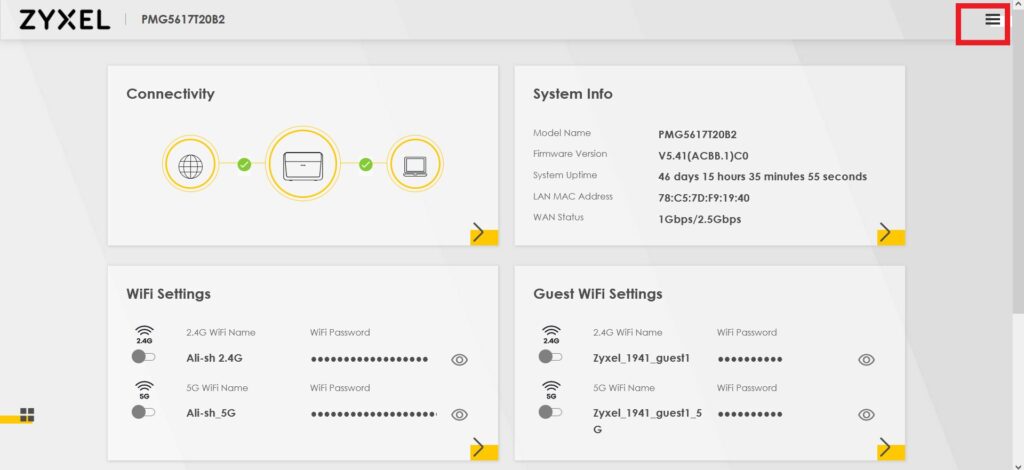Click the router device icon in Connectivity

click(x=302, y=164)
